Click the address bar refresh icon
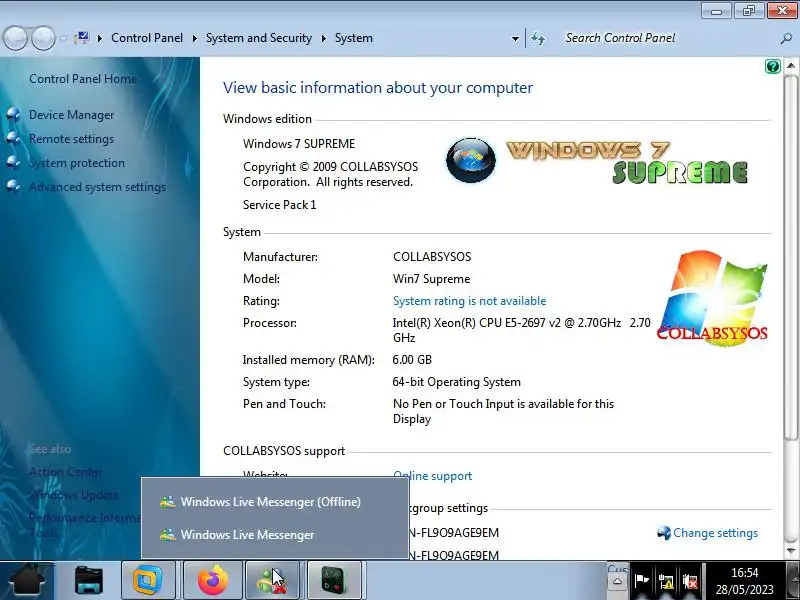Image resolution: width=800 pixels, height=600 pixels. 538,39
